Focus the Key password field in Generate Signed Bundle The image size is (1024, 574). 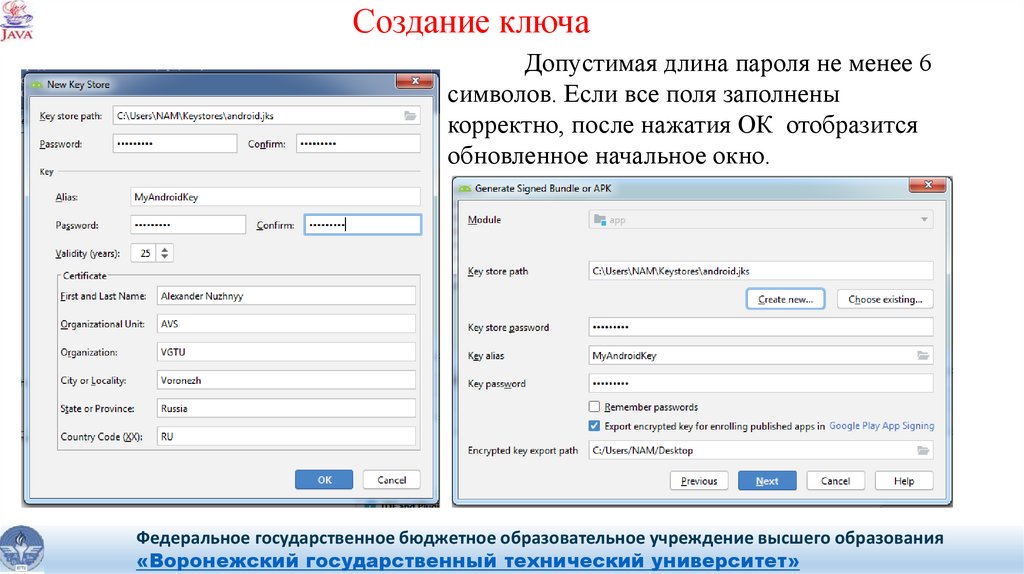pyautogui.click(x=761, y=383)
